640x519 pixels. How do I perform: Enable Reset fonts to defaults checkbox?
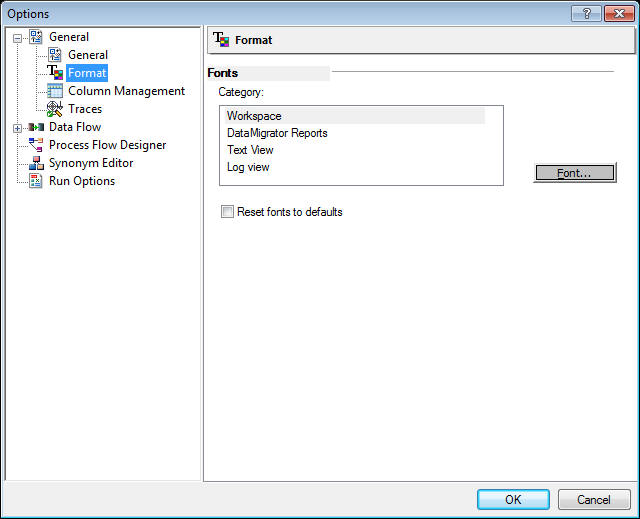pos(227,212)
